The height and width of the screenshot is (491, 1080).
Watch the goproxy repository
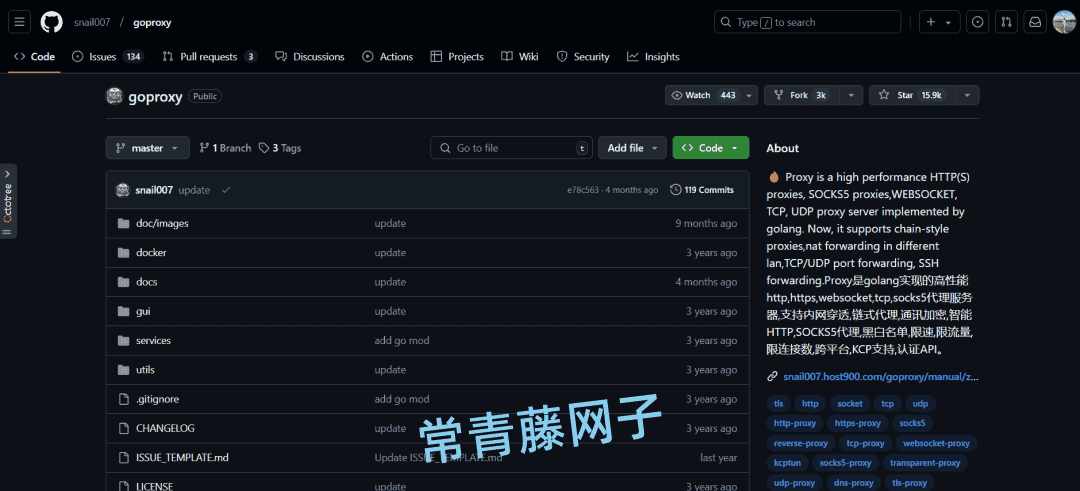tap(705, 95)
